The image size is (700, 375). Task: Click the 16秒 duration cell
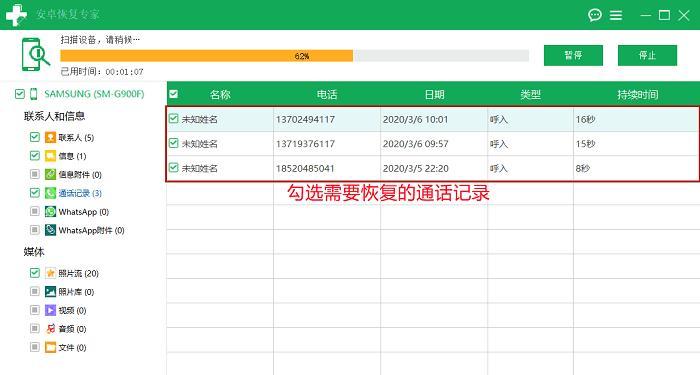point(585,120)
